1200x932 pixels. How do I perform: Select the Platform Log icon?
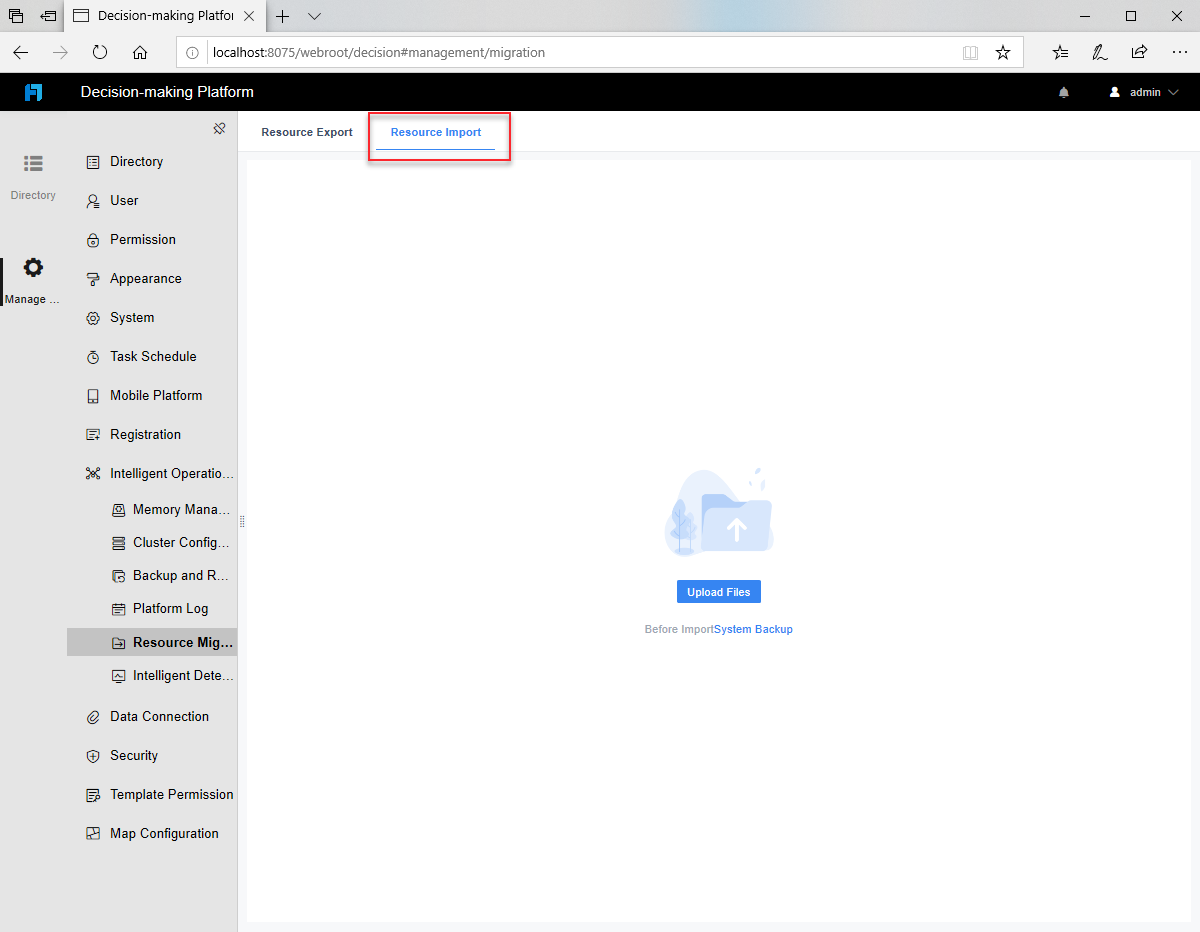pyautogui.click(x=117, y=608)
